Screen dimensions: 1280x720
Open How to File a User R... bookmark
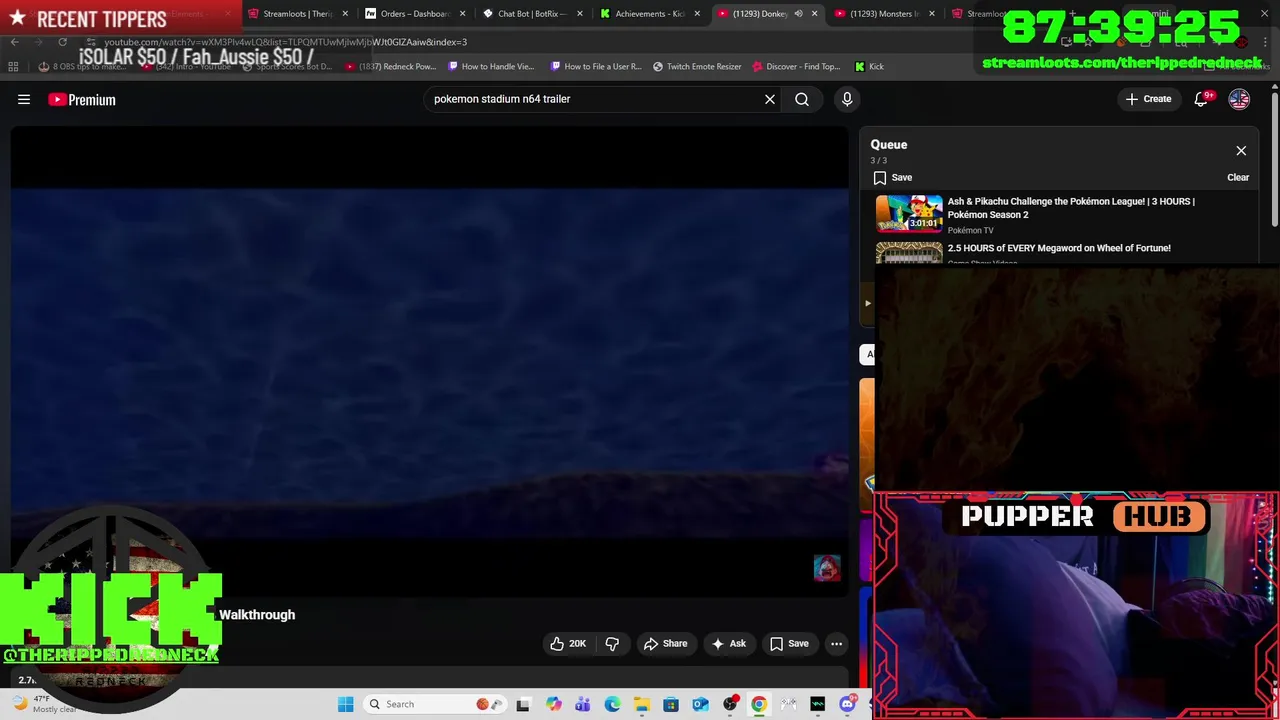click(x=595, y=67)
